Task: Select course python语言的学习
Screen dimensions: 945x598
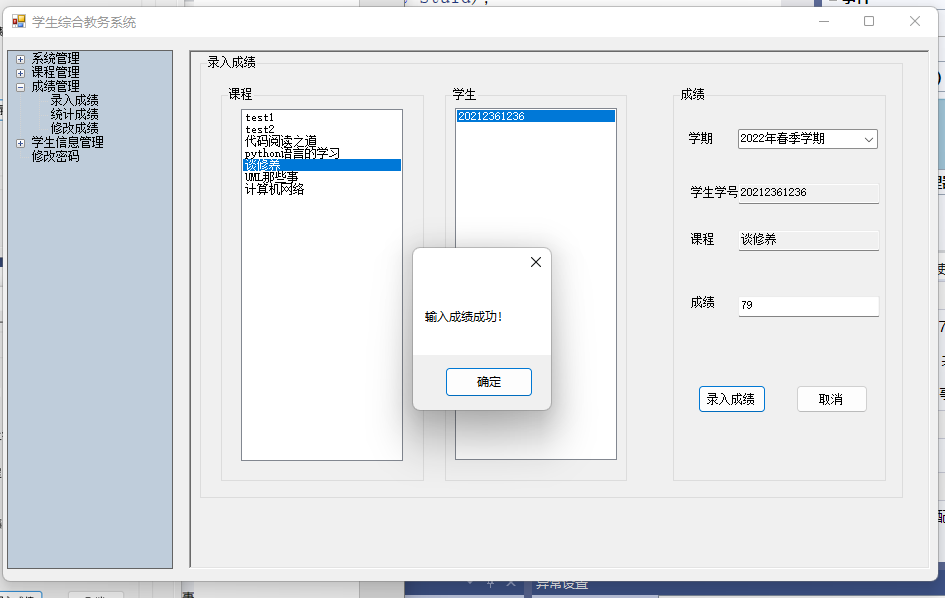Action: tap(322, 153)
